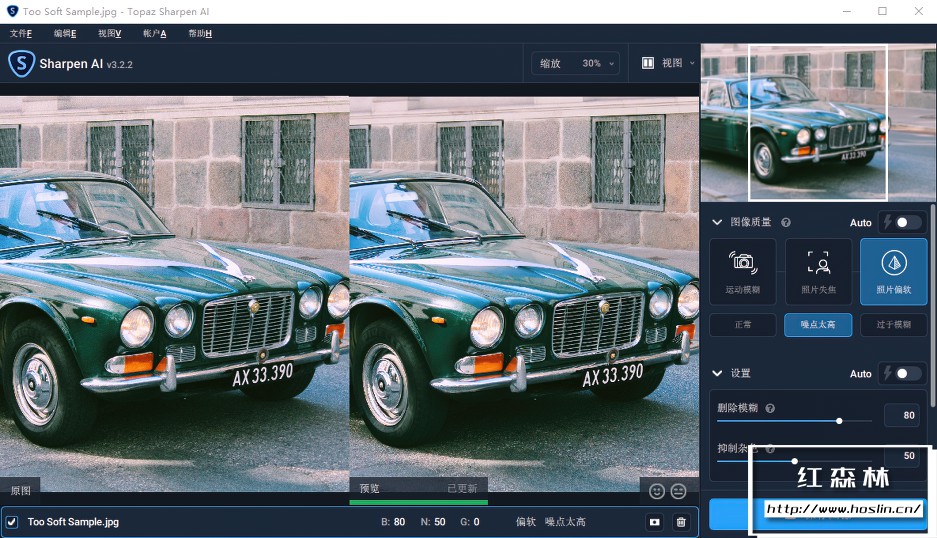The image size is (937, 538).
Task: Click the G: 0 value in the file row
Action: (x=470, y=522)
